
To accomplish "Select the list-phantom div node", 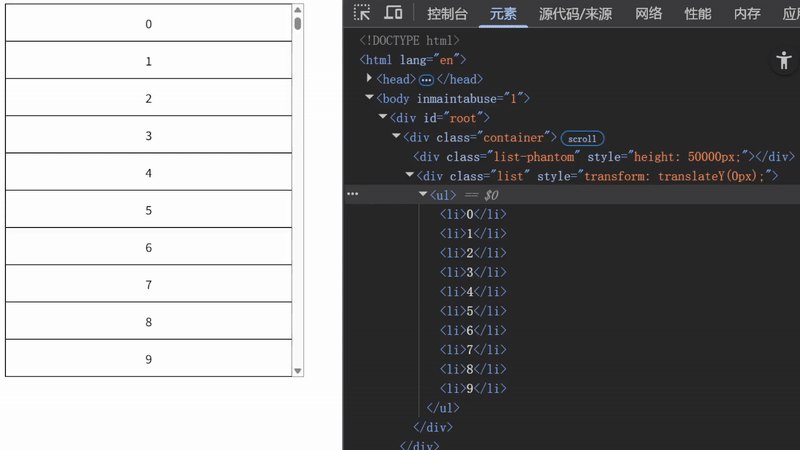I will tap(600, 157).
